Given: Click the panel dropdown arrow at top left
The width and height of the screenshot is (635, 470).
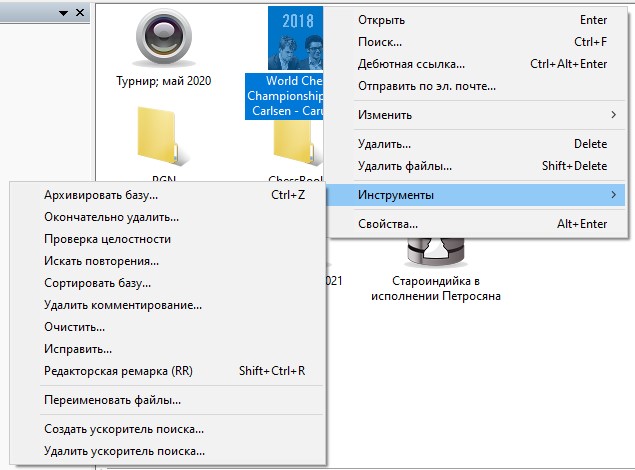Looking at the screenshot, I should (64, 13).
